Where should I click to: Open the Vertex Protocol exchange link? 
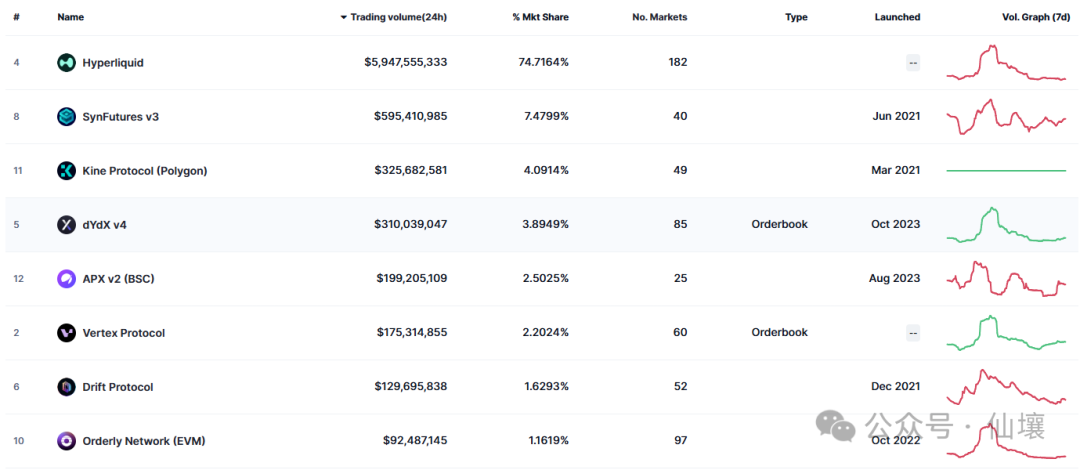(x=123, y=333)
